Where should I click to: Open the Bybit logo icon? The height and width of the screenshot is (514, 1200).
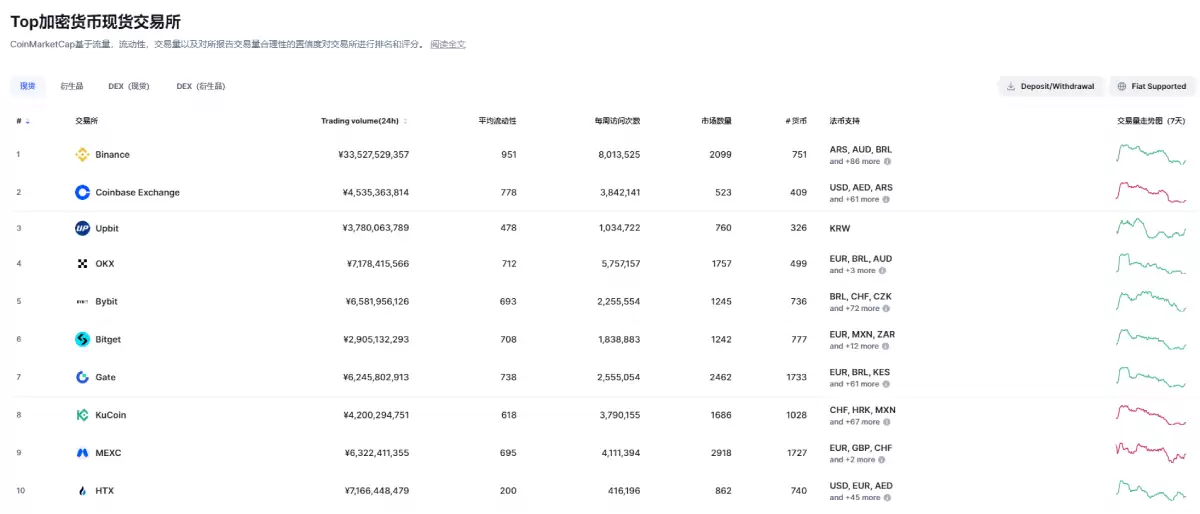point(82,301)
